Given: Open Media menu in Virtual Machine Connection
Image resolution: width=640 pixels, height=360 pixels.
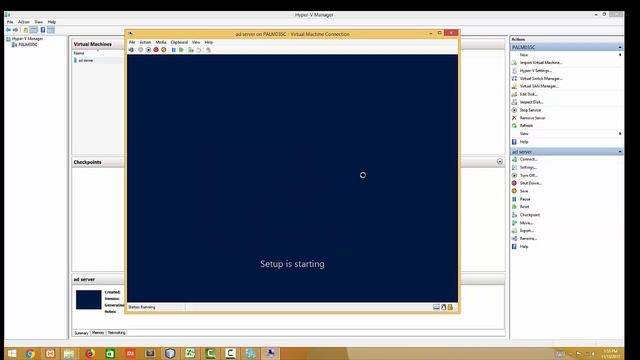Looking at the screenshot, I should pos(160,42).
